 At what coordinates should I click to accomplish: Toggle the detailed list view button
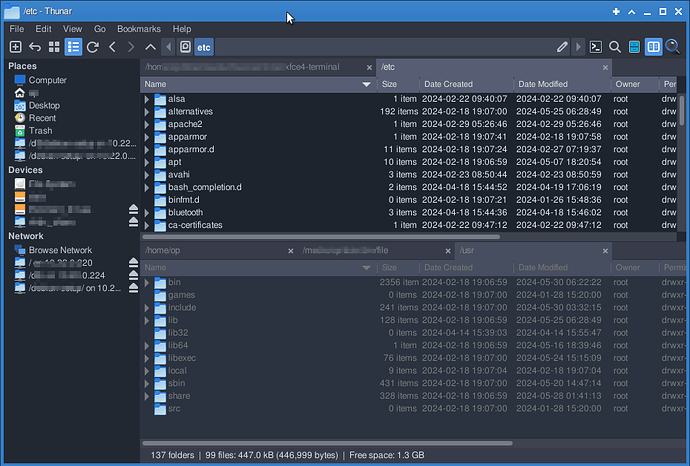tap(73, 47)
